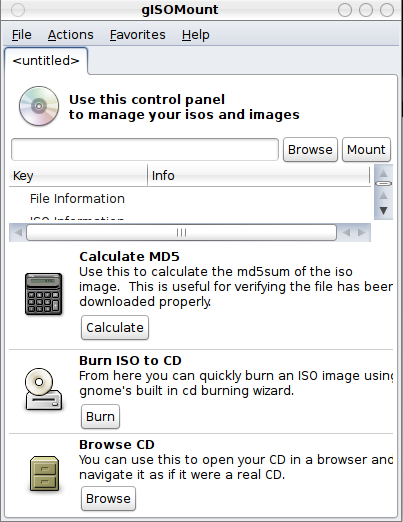Click the Burn button
This screenshot has width=403, height=522.
tap(100, 417)
